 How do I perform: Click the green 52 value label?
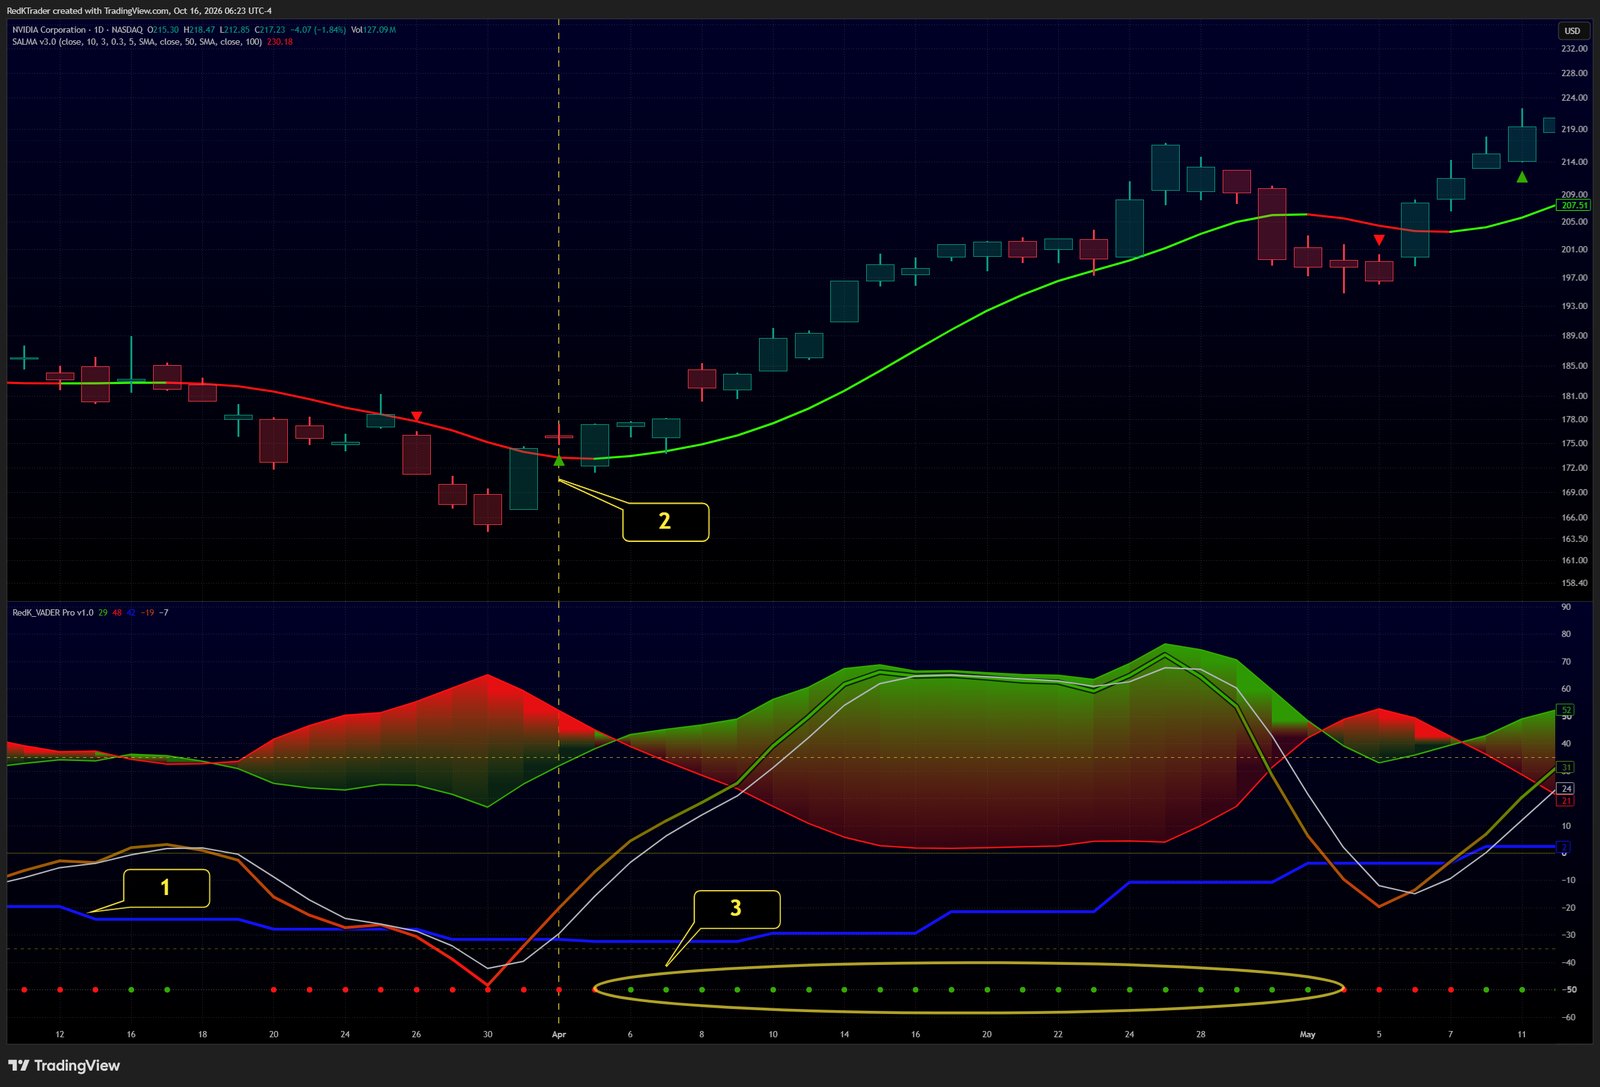1566,710
